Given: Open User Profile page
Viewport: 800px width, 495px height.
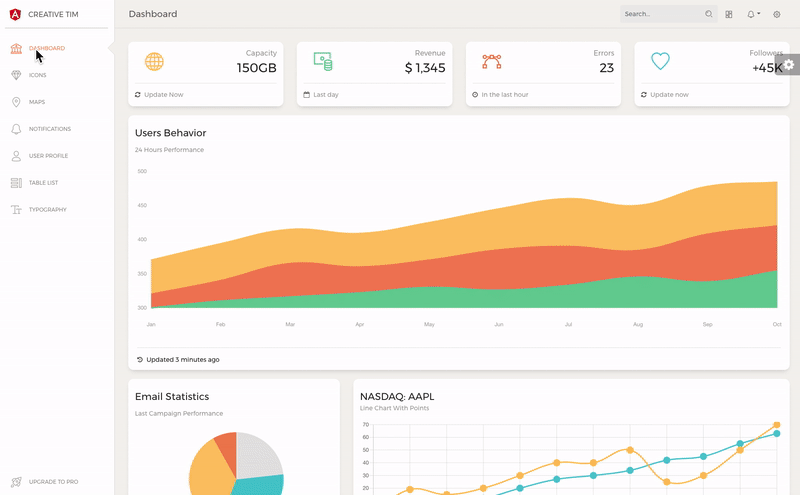Looking at the screenshot, I should (48, 156).
